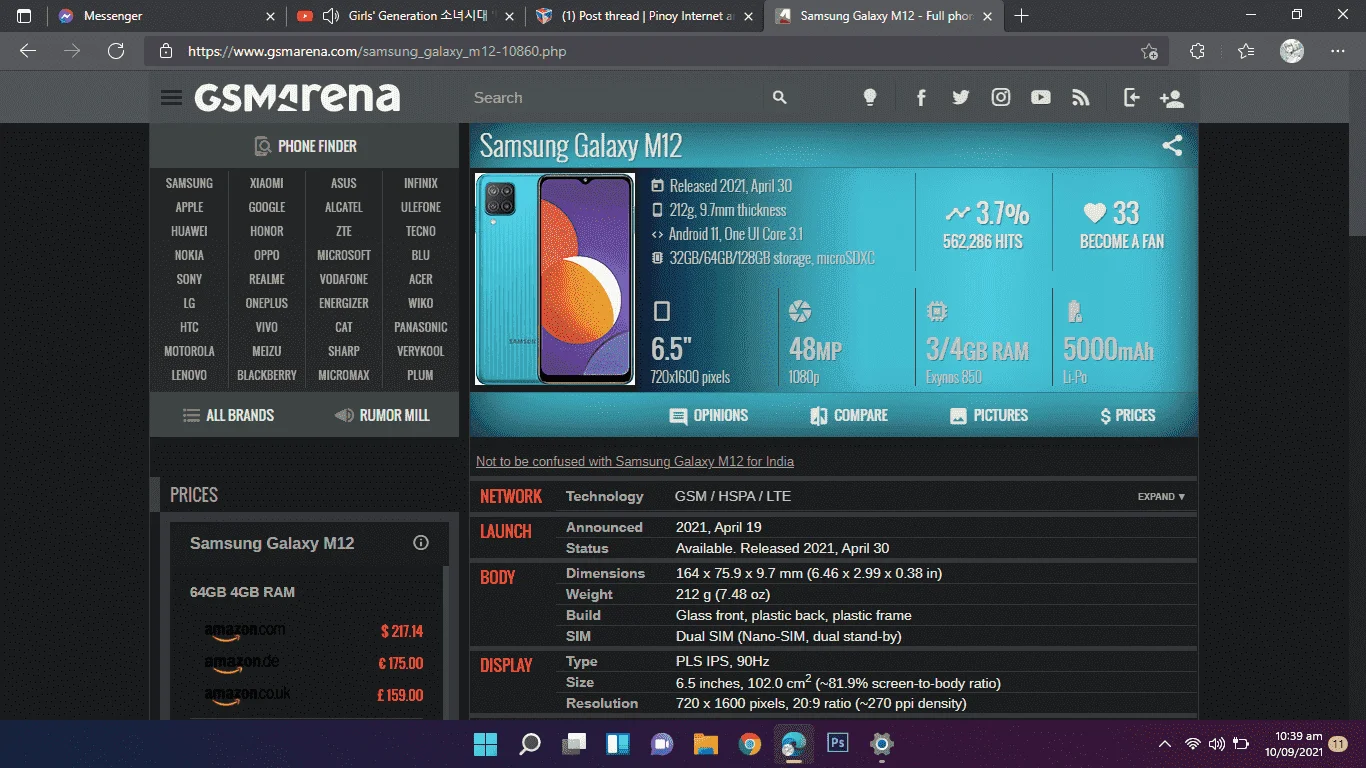Share the Samsung Galaxy M12 page
Screen dimensions: 1366x768
pos(1172,146)
